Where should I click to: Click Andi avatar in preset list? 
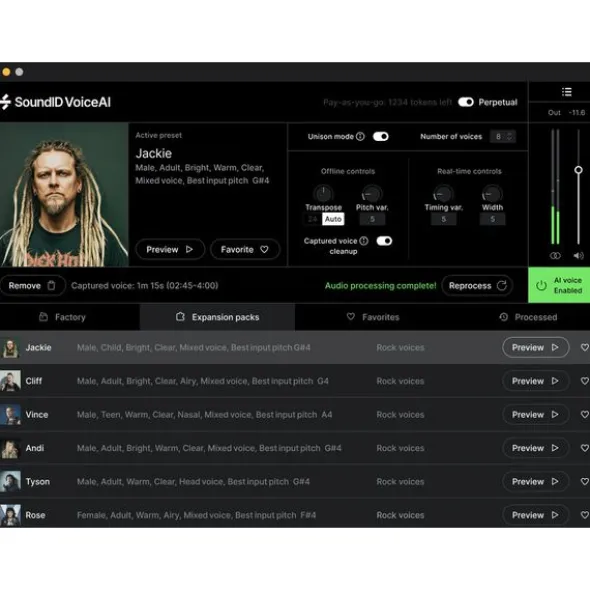(x=10, y=448)
